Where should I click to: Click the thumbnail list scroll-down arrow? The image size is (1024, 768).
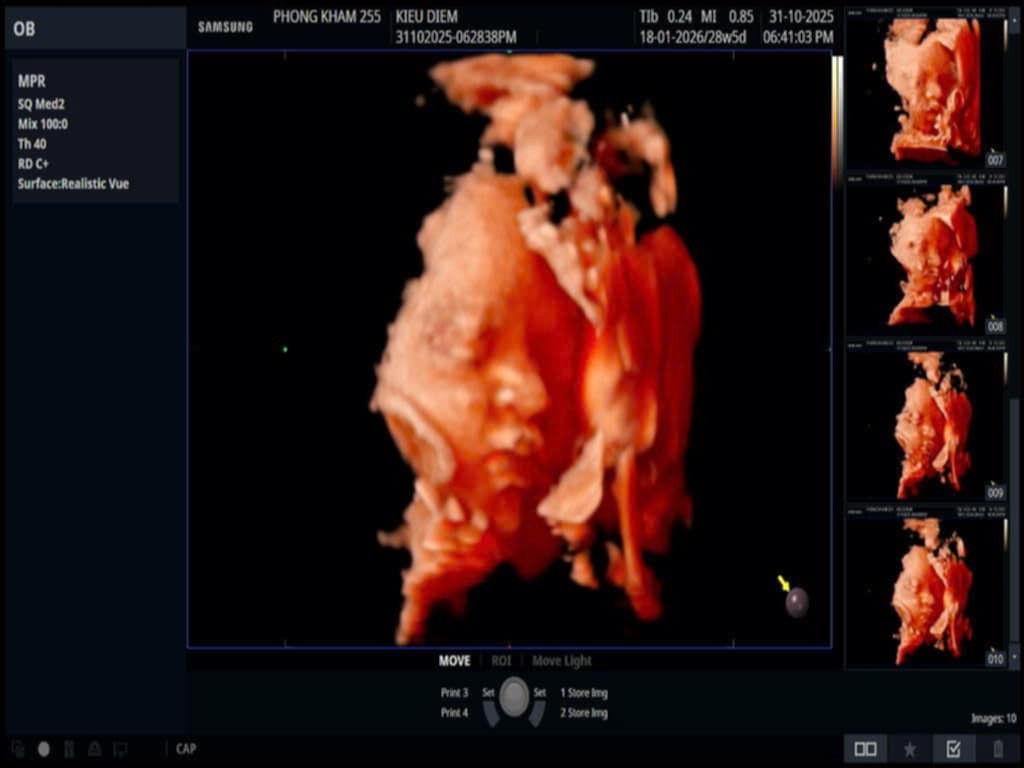point(1016,657)
